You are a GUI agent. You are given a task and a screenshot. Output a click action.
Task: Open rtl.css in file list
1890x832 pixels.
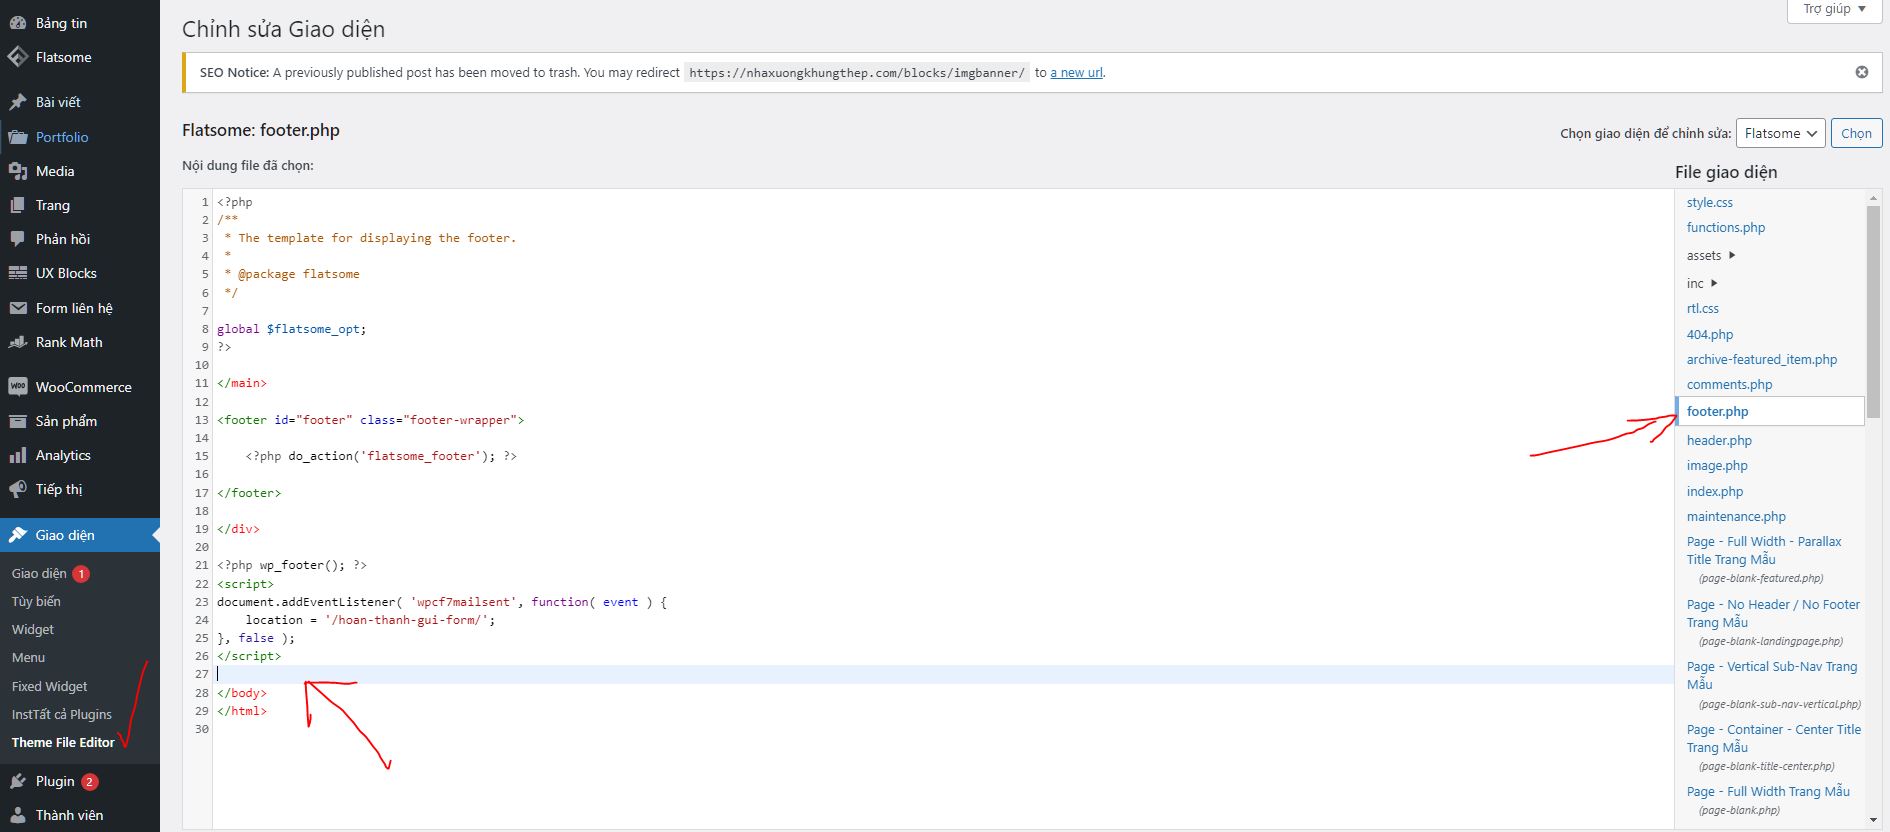(x=1703, y=308)
